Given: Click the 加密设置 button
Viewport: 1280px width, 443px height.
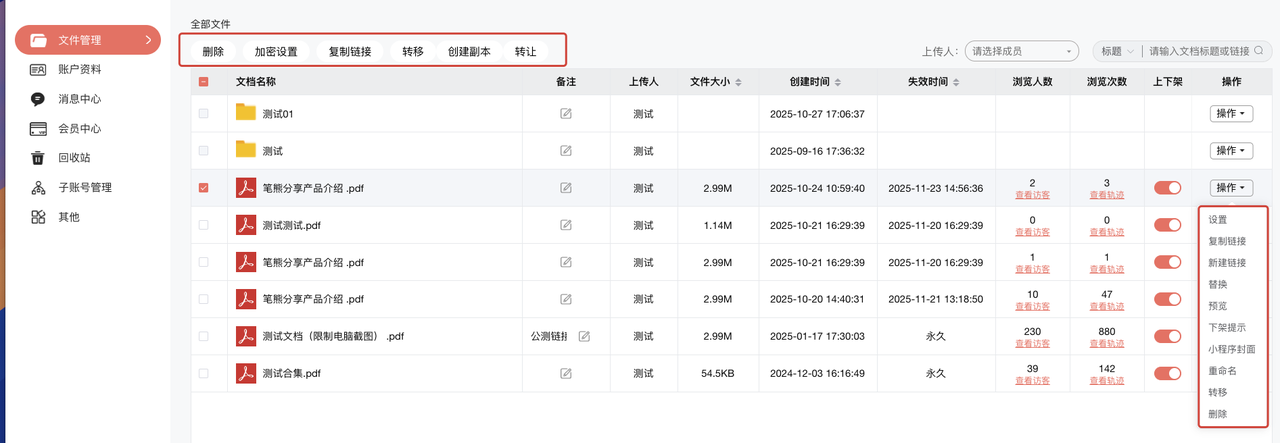Looking at the screenshot, I should tap(276, 51).
